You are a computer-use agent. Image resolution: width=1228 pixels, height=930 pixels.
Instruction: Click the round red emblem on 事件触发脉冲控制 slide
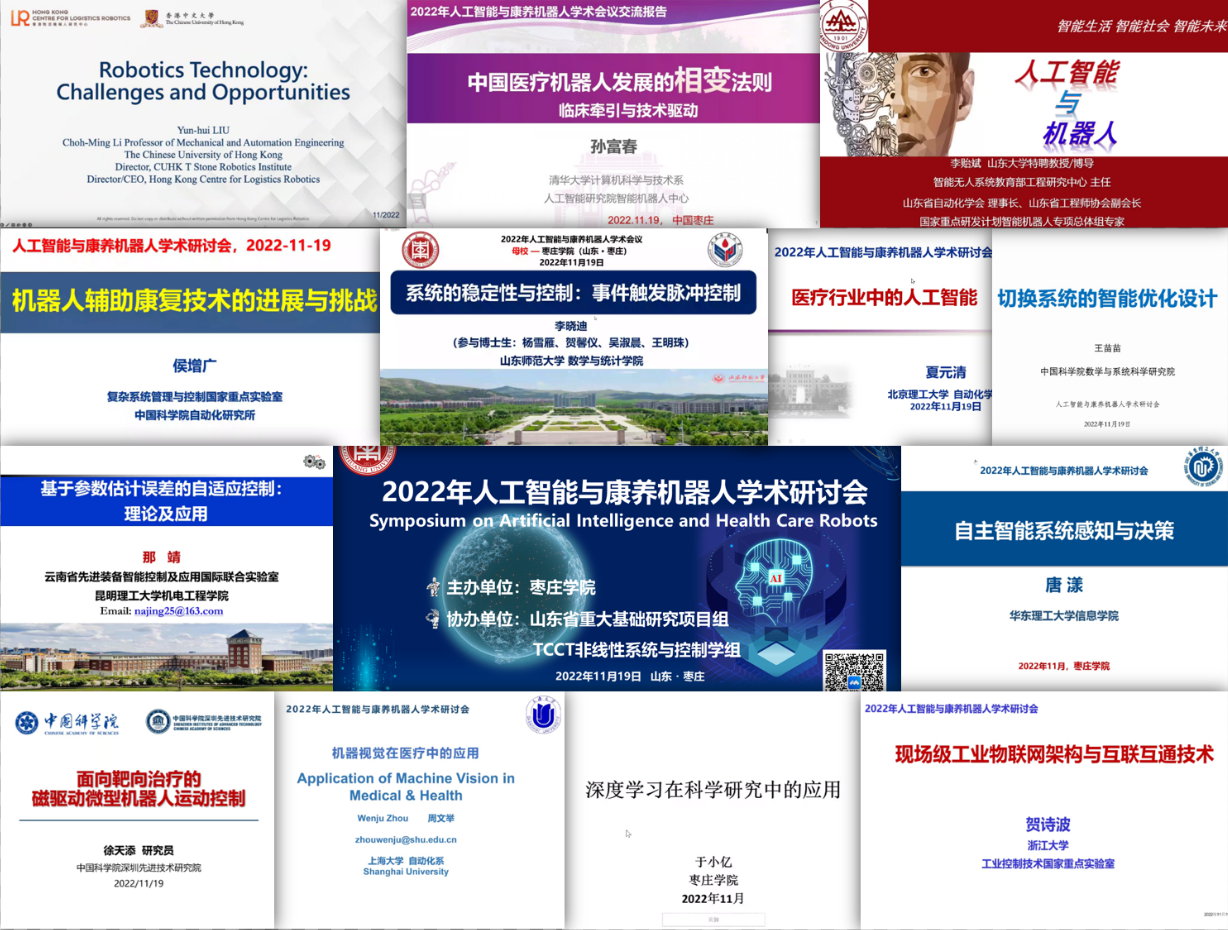(x=420, y=250)
